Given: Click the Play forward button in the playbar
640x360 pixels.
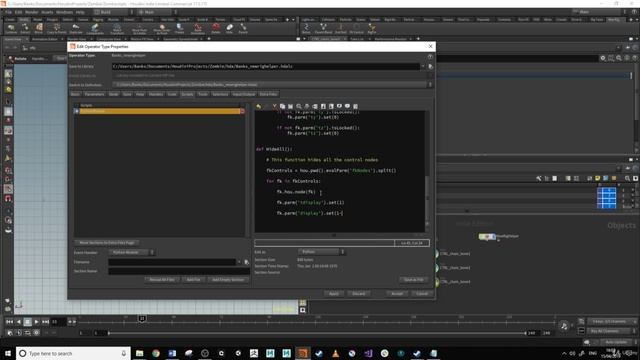Looking at the screenshot, I should (36, 322).
